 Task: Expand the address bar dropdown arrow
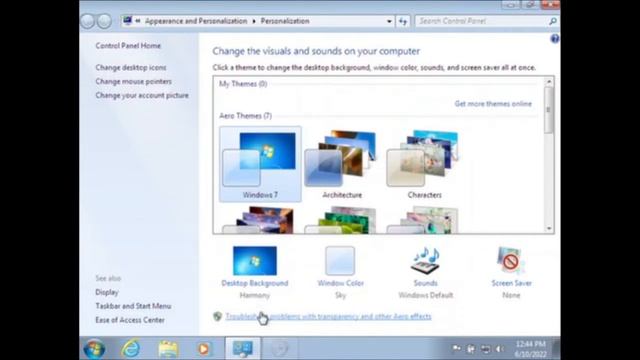point(389,21)
